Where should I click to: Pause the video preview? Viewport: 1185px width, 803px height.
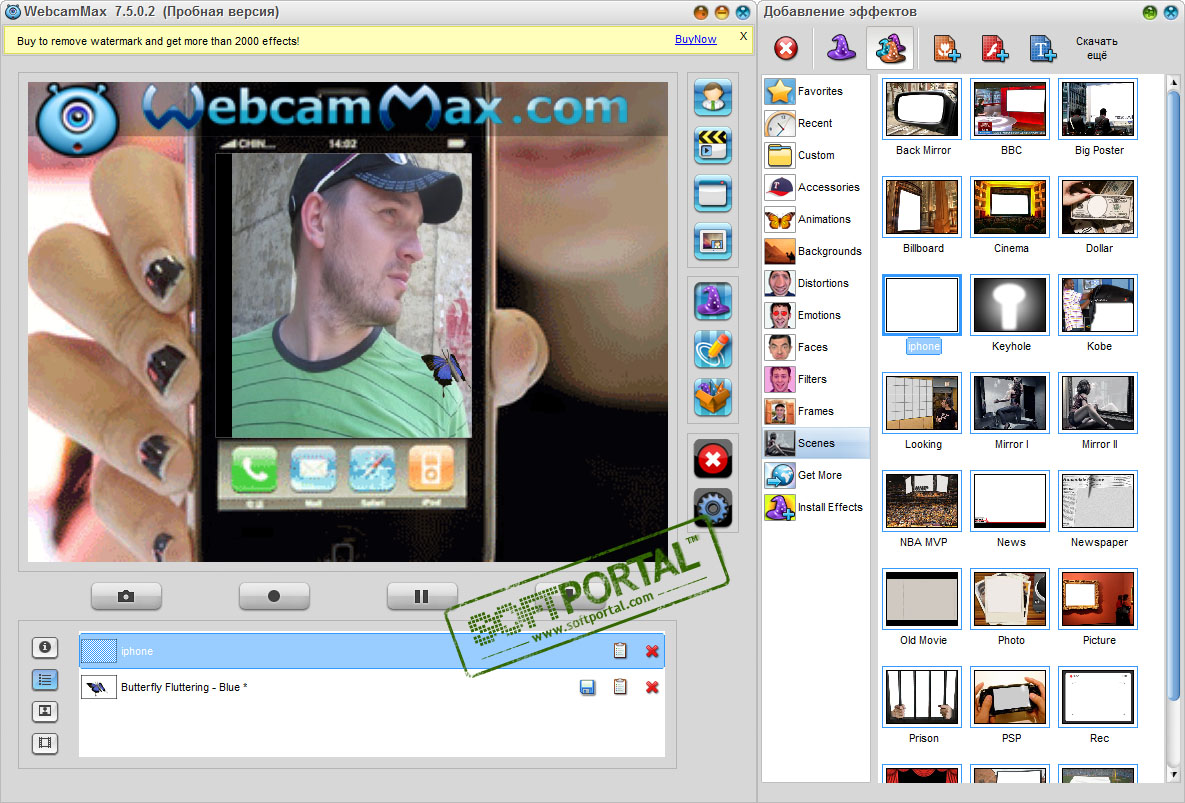(422, 596)
